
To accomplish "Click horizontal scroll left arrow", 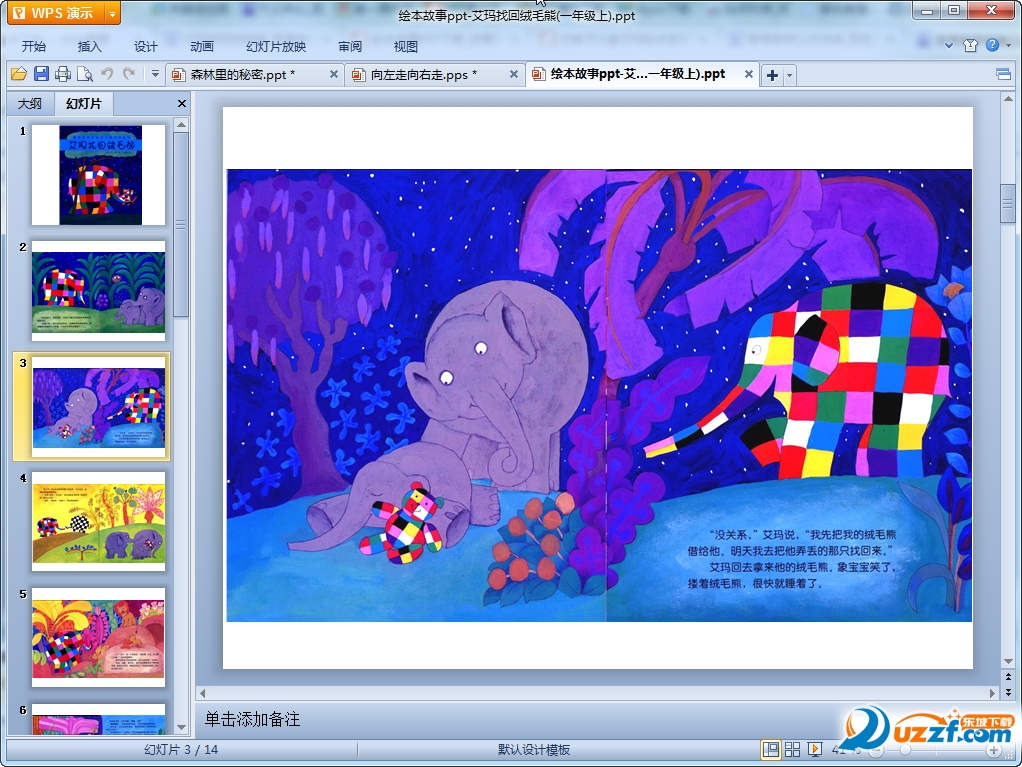I will (x=203, y=693).
